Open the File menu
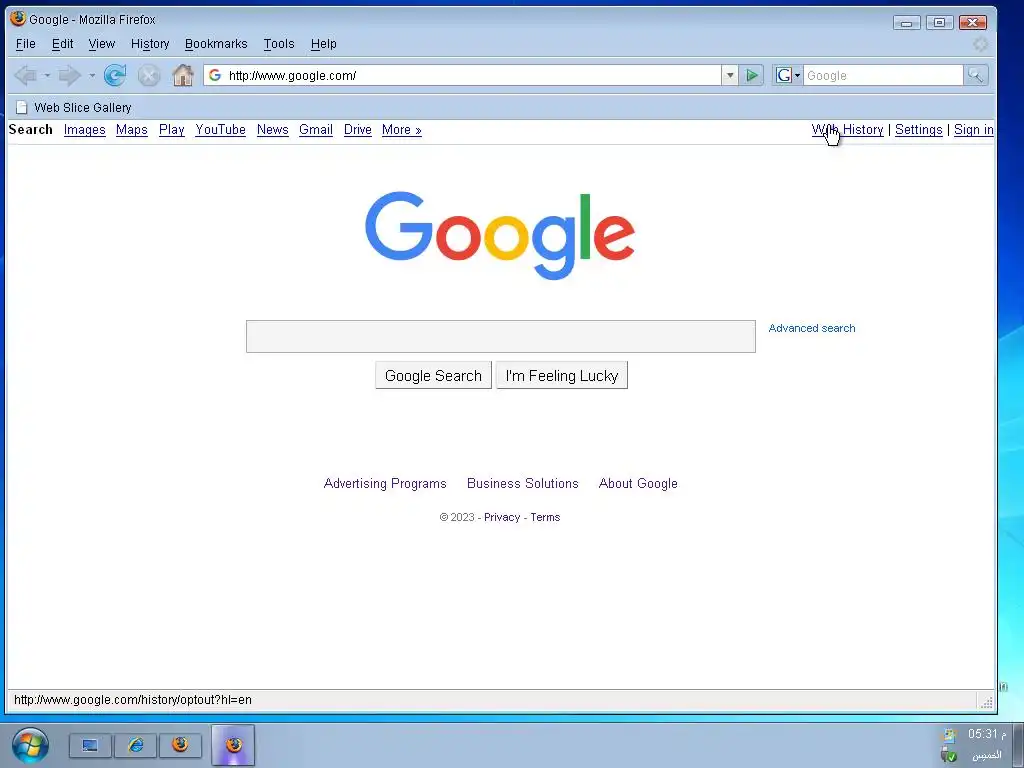This screenshot has width=1024, height=768. point(25,44)
